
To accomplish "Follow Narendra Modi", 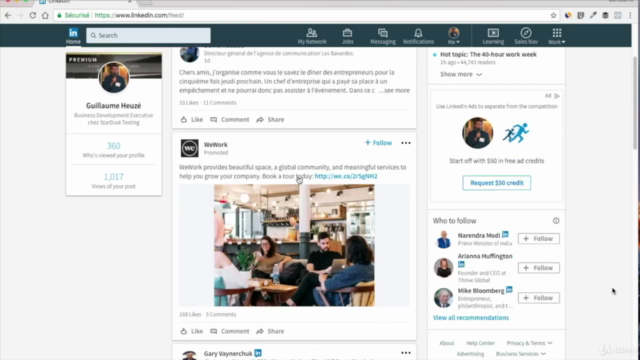I will pos(539,239).
